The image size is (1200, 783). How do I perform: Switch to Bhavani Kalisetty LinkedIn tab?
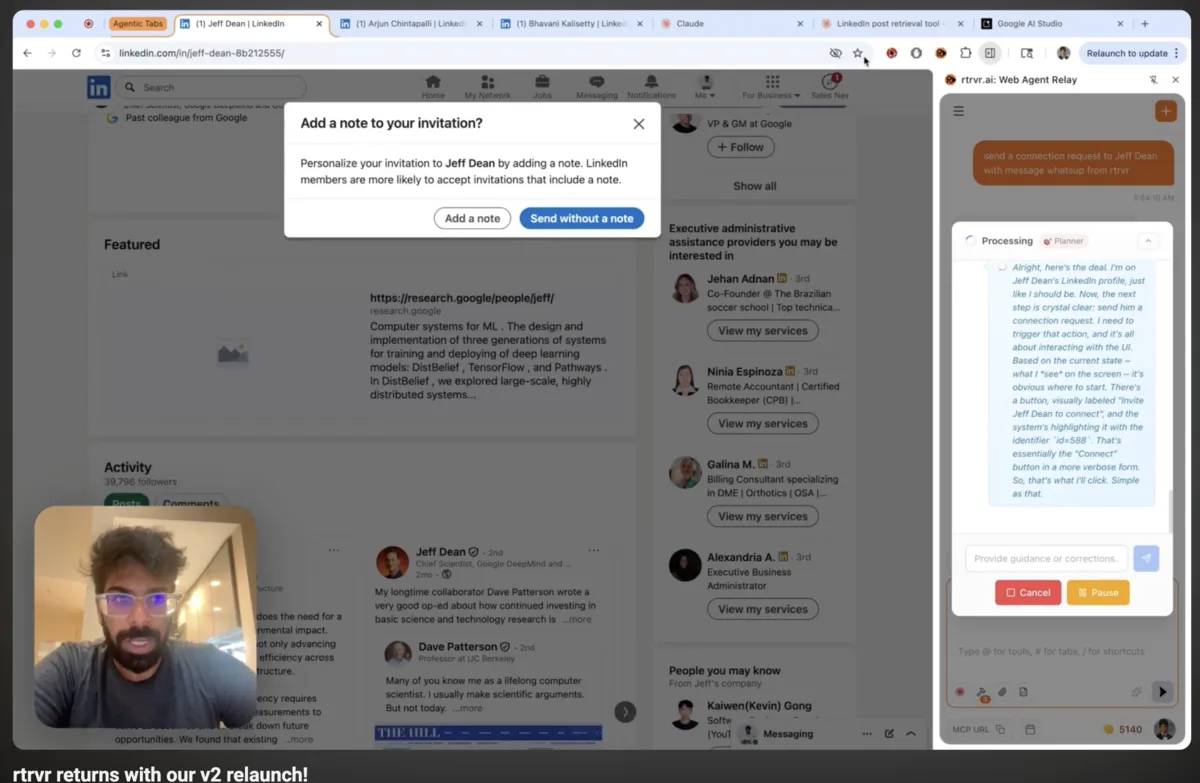(x=571, y=23)
